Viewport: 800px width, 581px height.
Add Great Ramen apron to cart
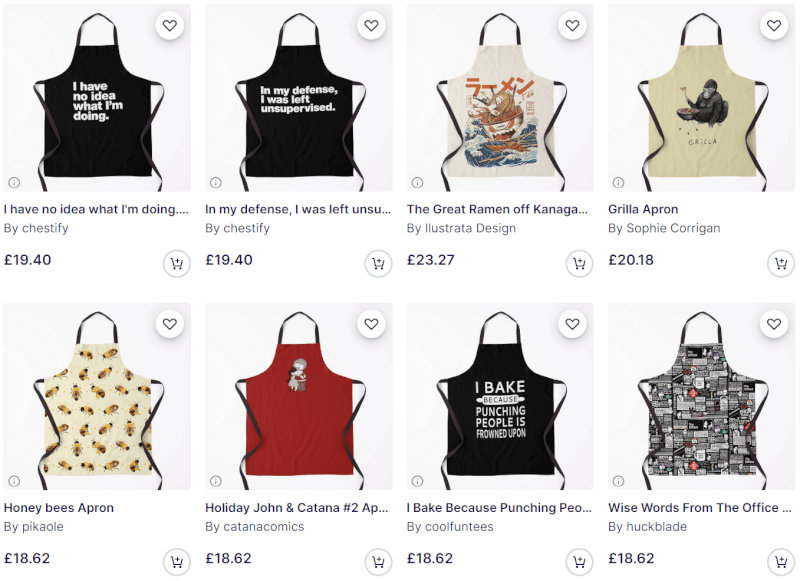(x=579, y=263)
